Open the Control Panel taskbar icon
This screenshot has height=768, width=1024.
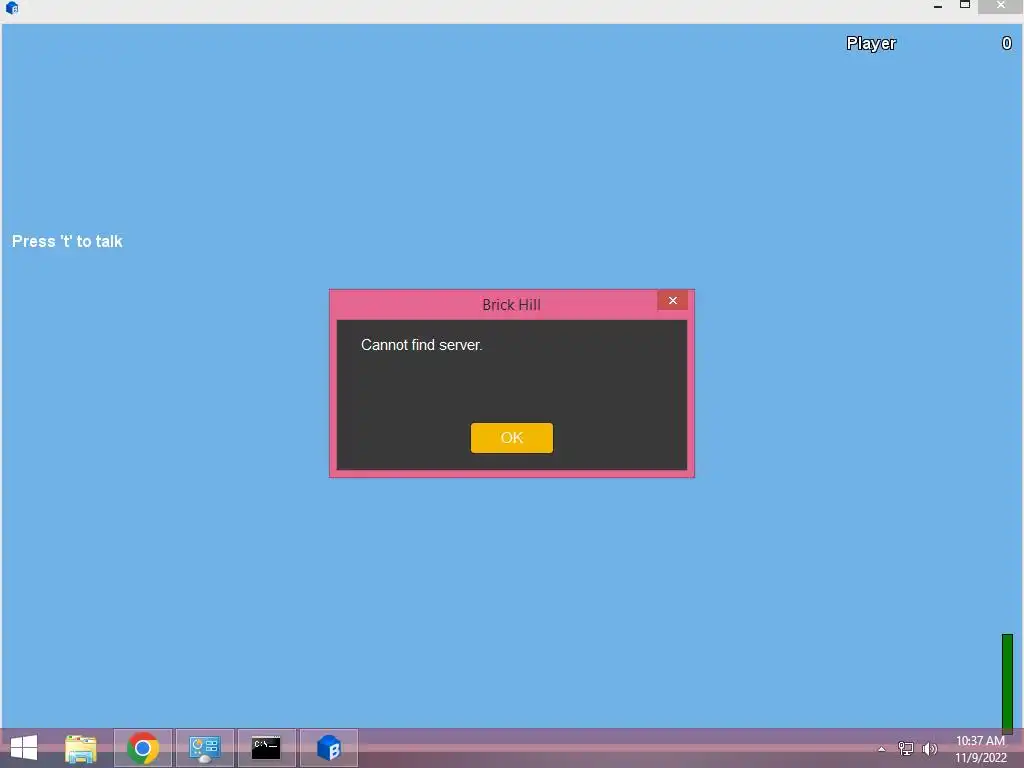tap(204, 748)
